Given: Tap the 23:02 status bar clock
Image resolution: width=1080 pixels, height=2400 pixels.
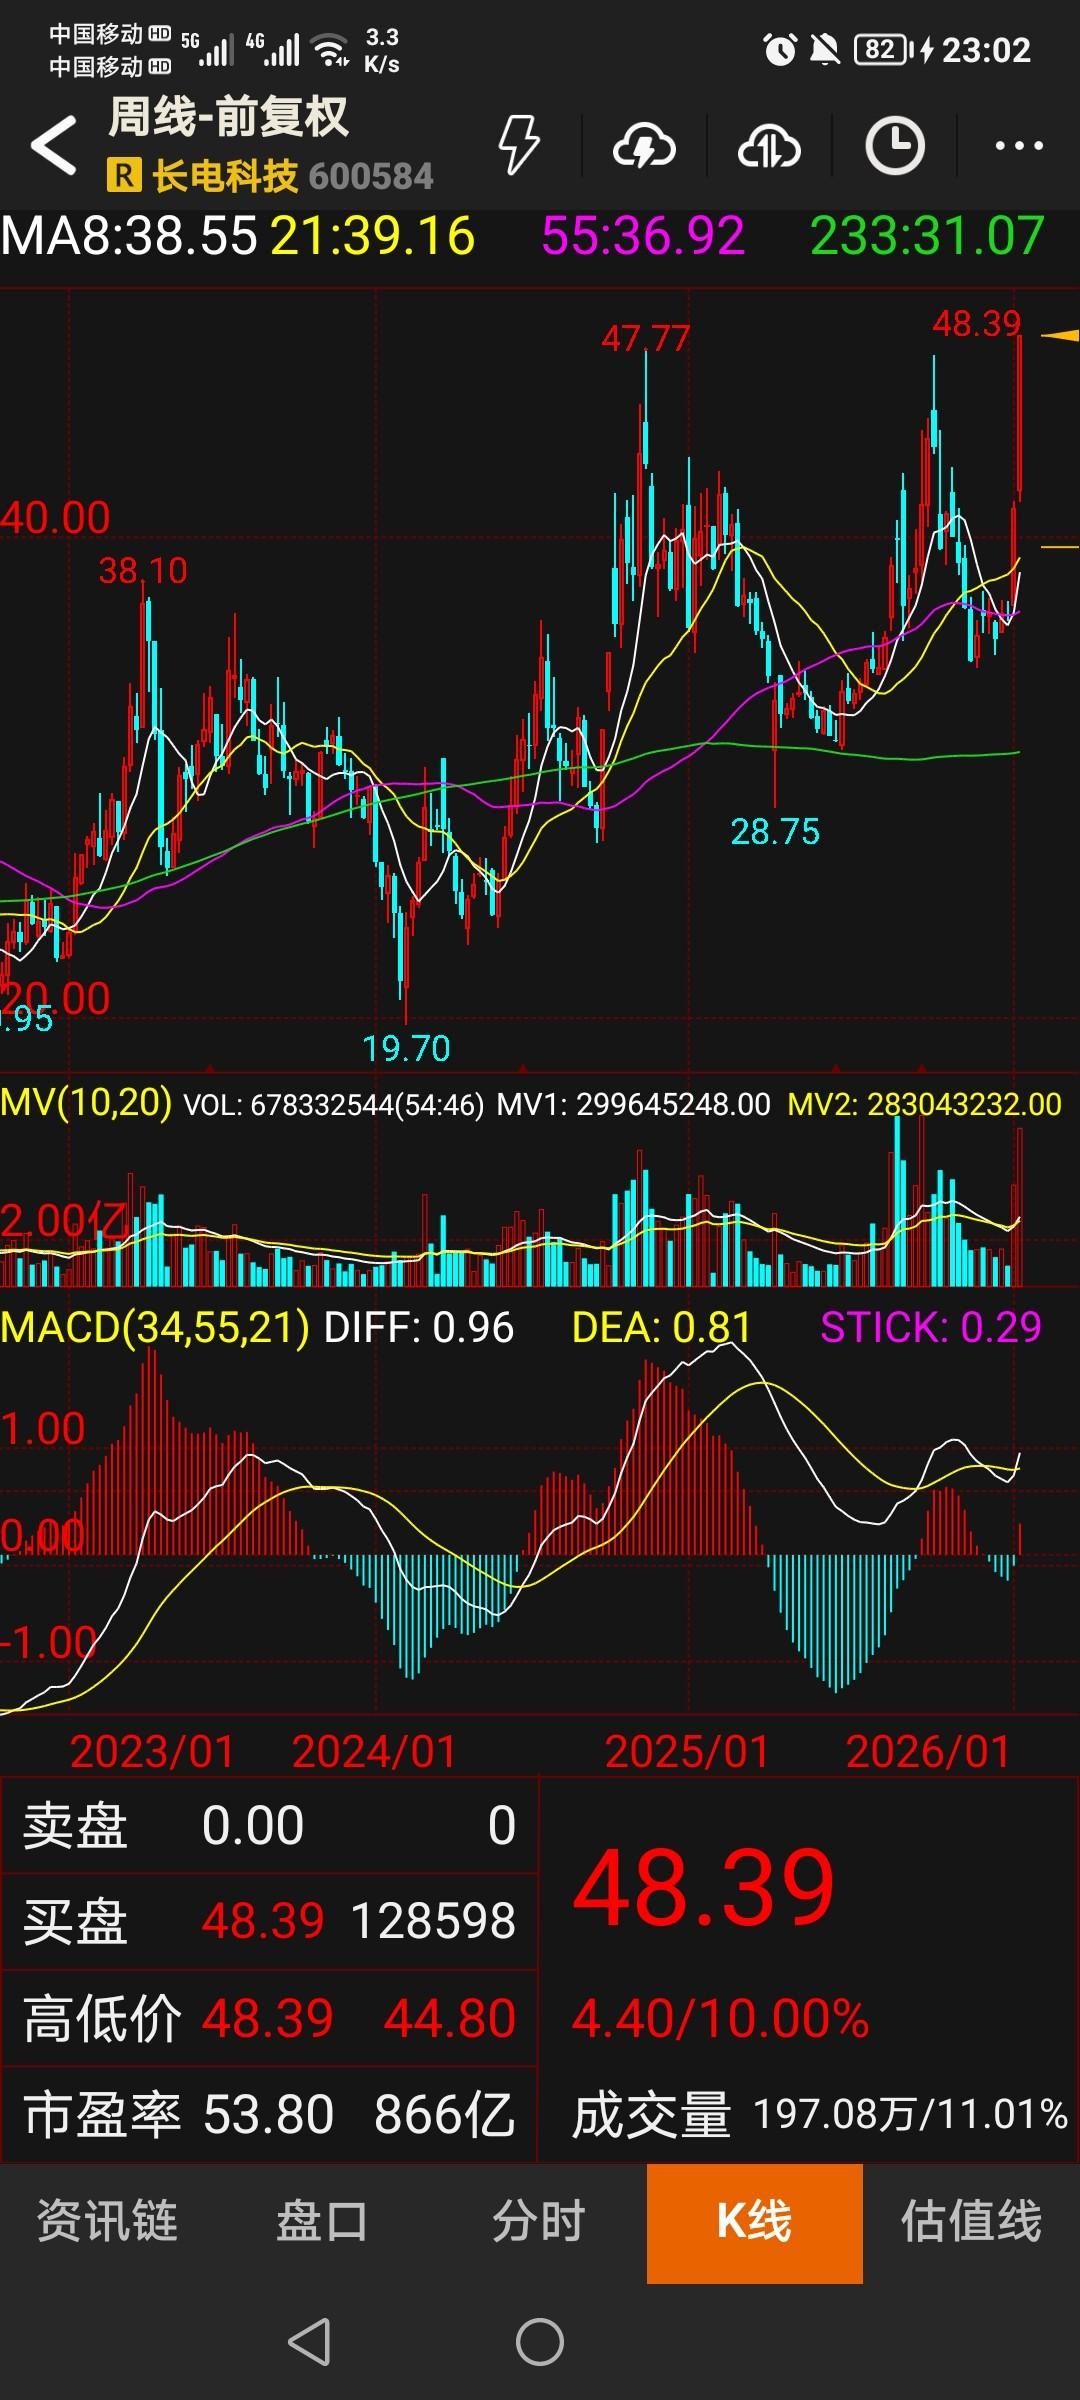Looking at the screenshot, I should click(x=986, y=49).
